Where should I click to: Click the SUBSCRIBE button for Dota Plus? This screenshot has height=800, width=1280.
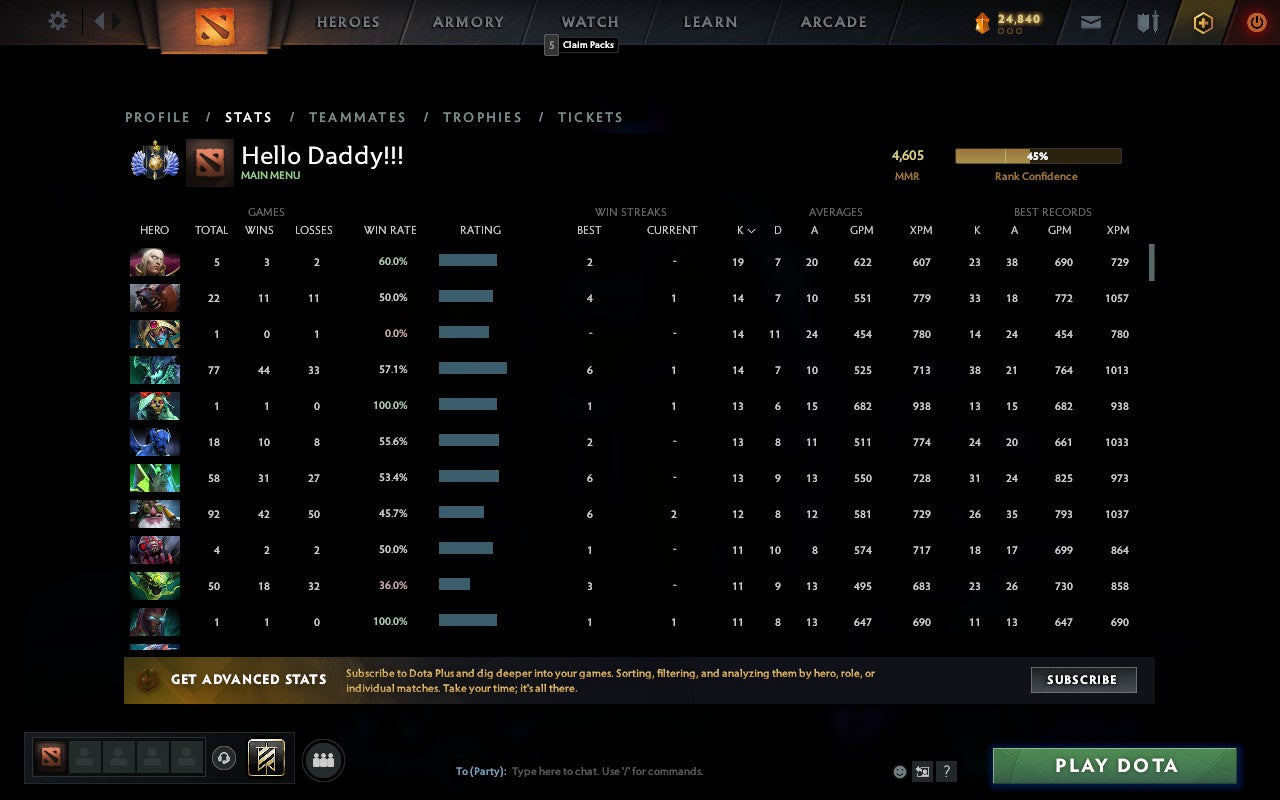1083,680
